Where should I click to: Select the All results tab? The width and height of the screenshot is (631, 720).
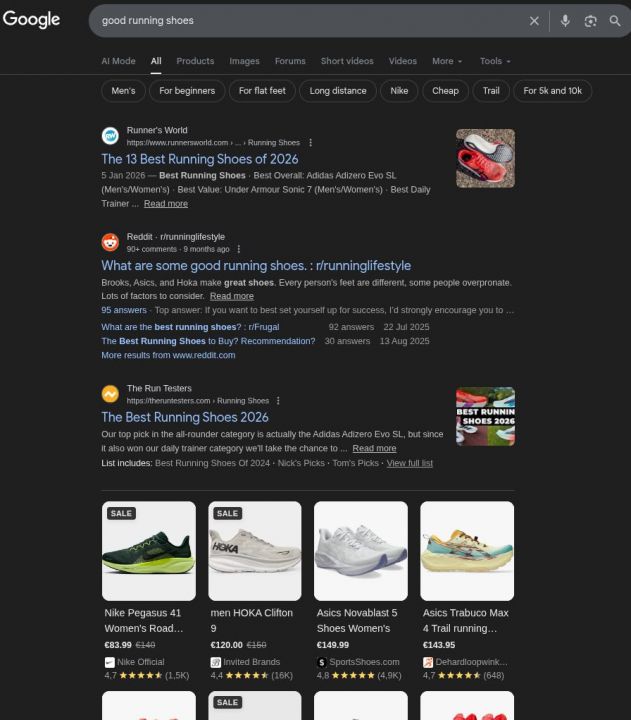point(156,61)
